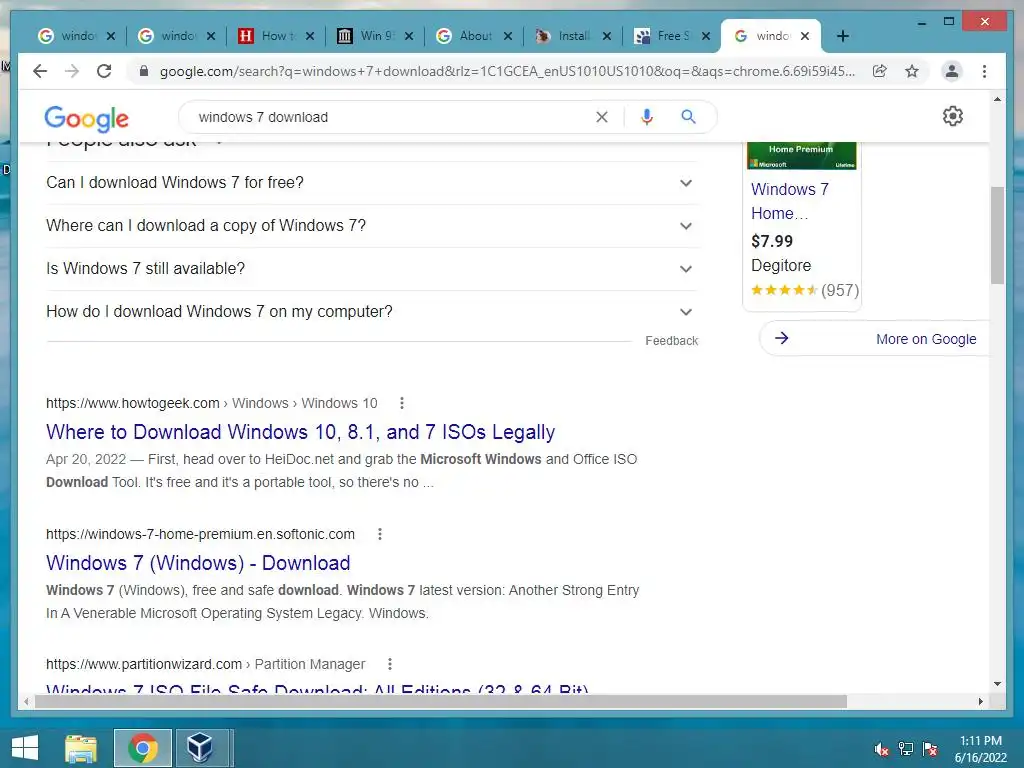Bookmark this page with the star
Screen dimensions: 1024x768
pos(912,71)
